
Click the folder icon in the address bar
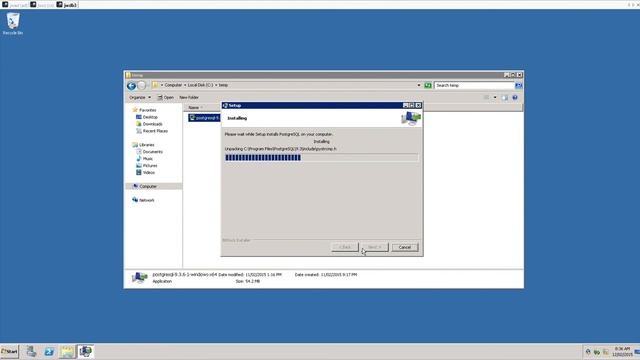click(x=155, y=85)
